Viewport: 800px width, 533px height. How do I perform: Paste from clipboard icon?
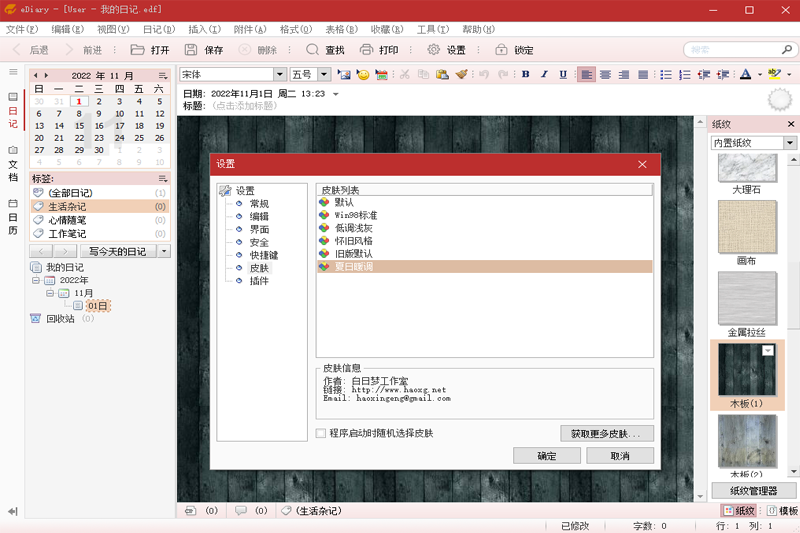click(x=442, y=74)
